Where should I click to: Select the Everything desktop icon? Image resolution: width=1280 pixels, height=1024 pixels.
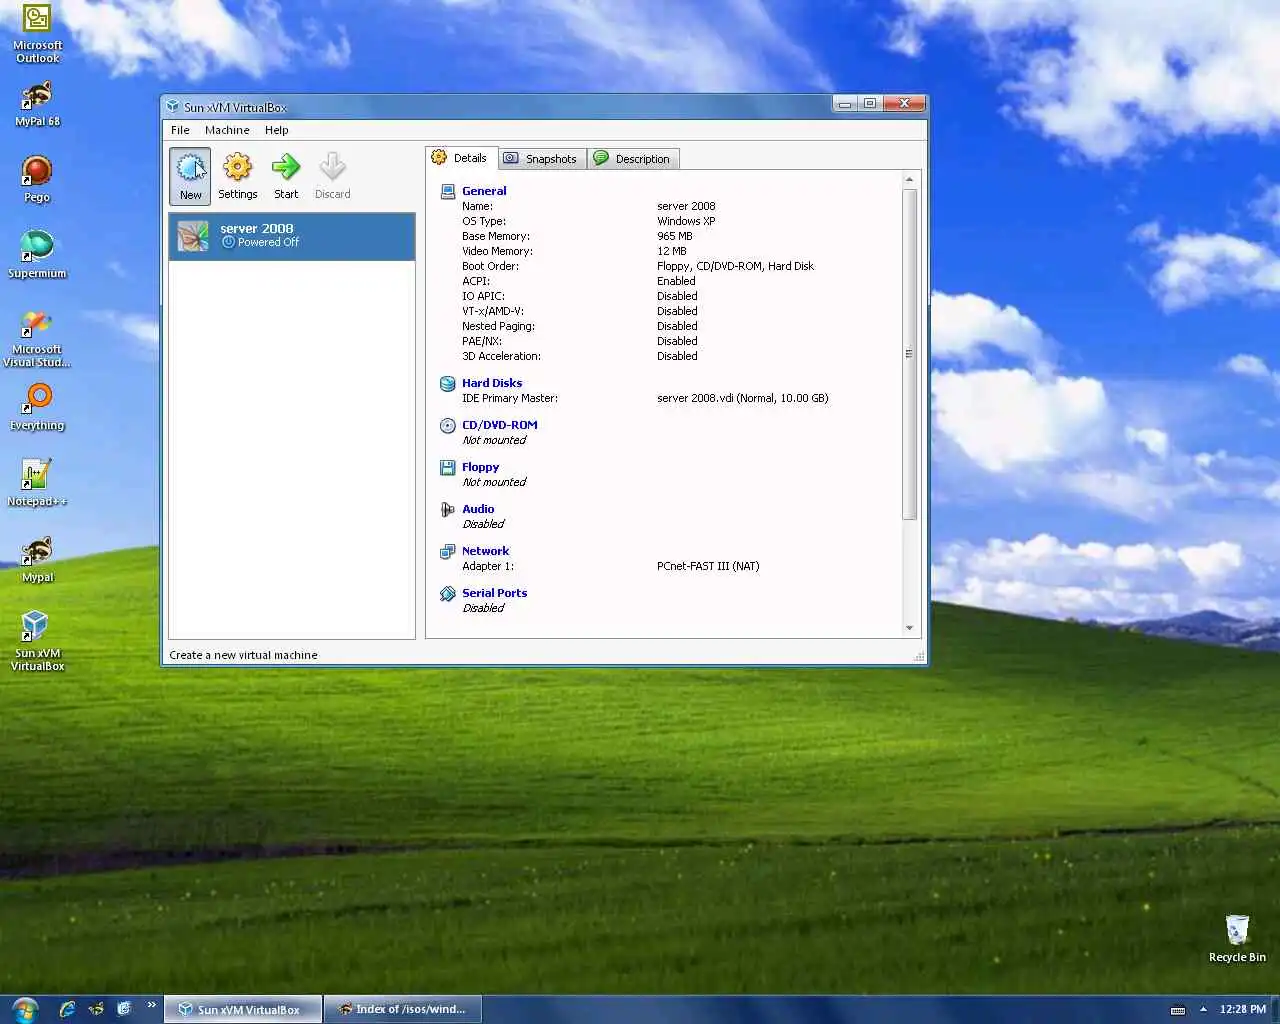pyautogui.click(x=37, y=408)
